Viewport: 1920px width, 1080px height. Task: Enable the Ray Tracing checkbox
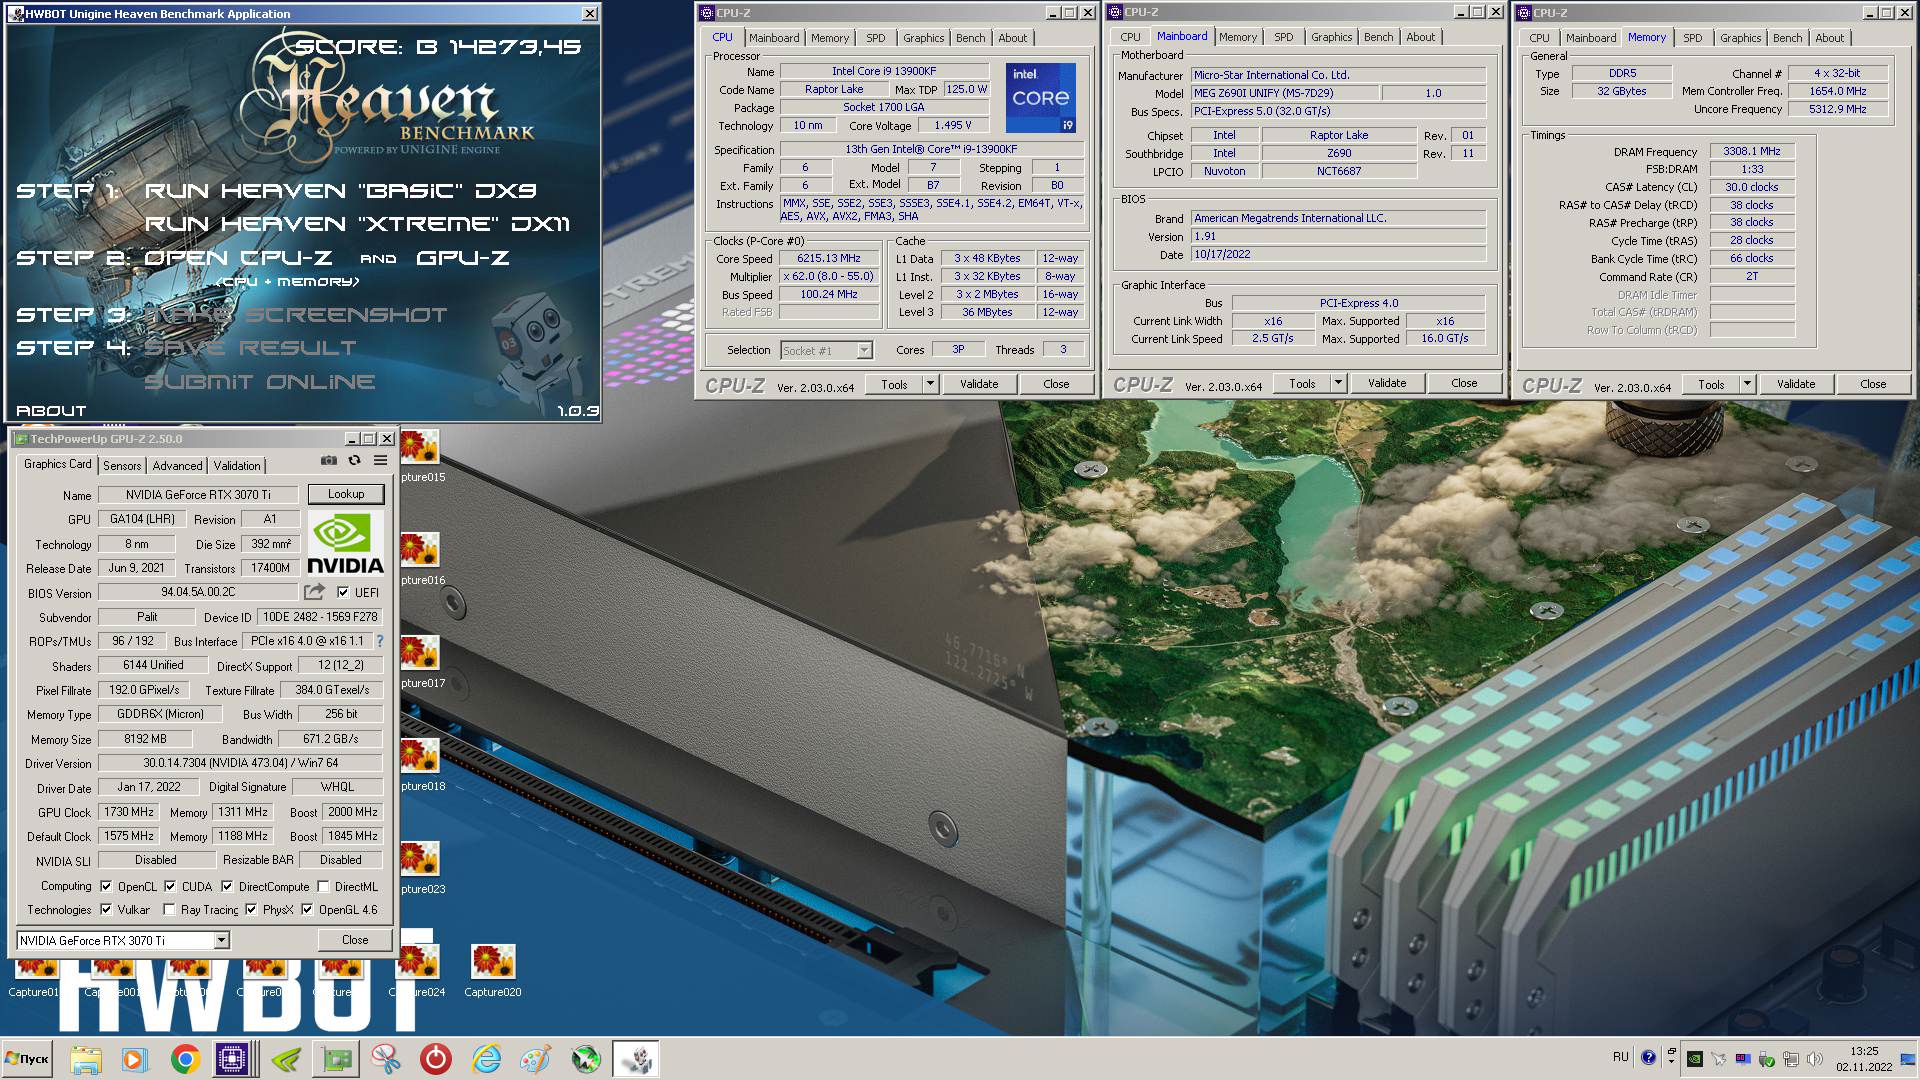point(169,909)
